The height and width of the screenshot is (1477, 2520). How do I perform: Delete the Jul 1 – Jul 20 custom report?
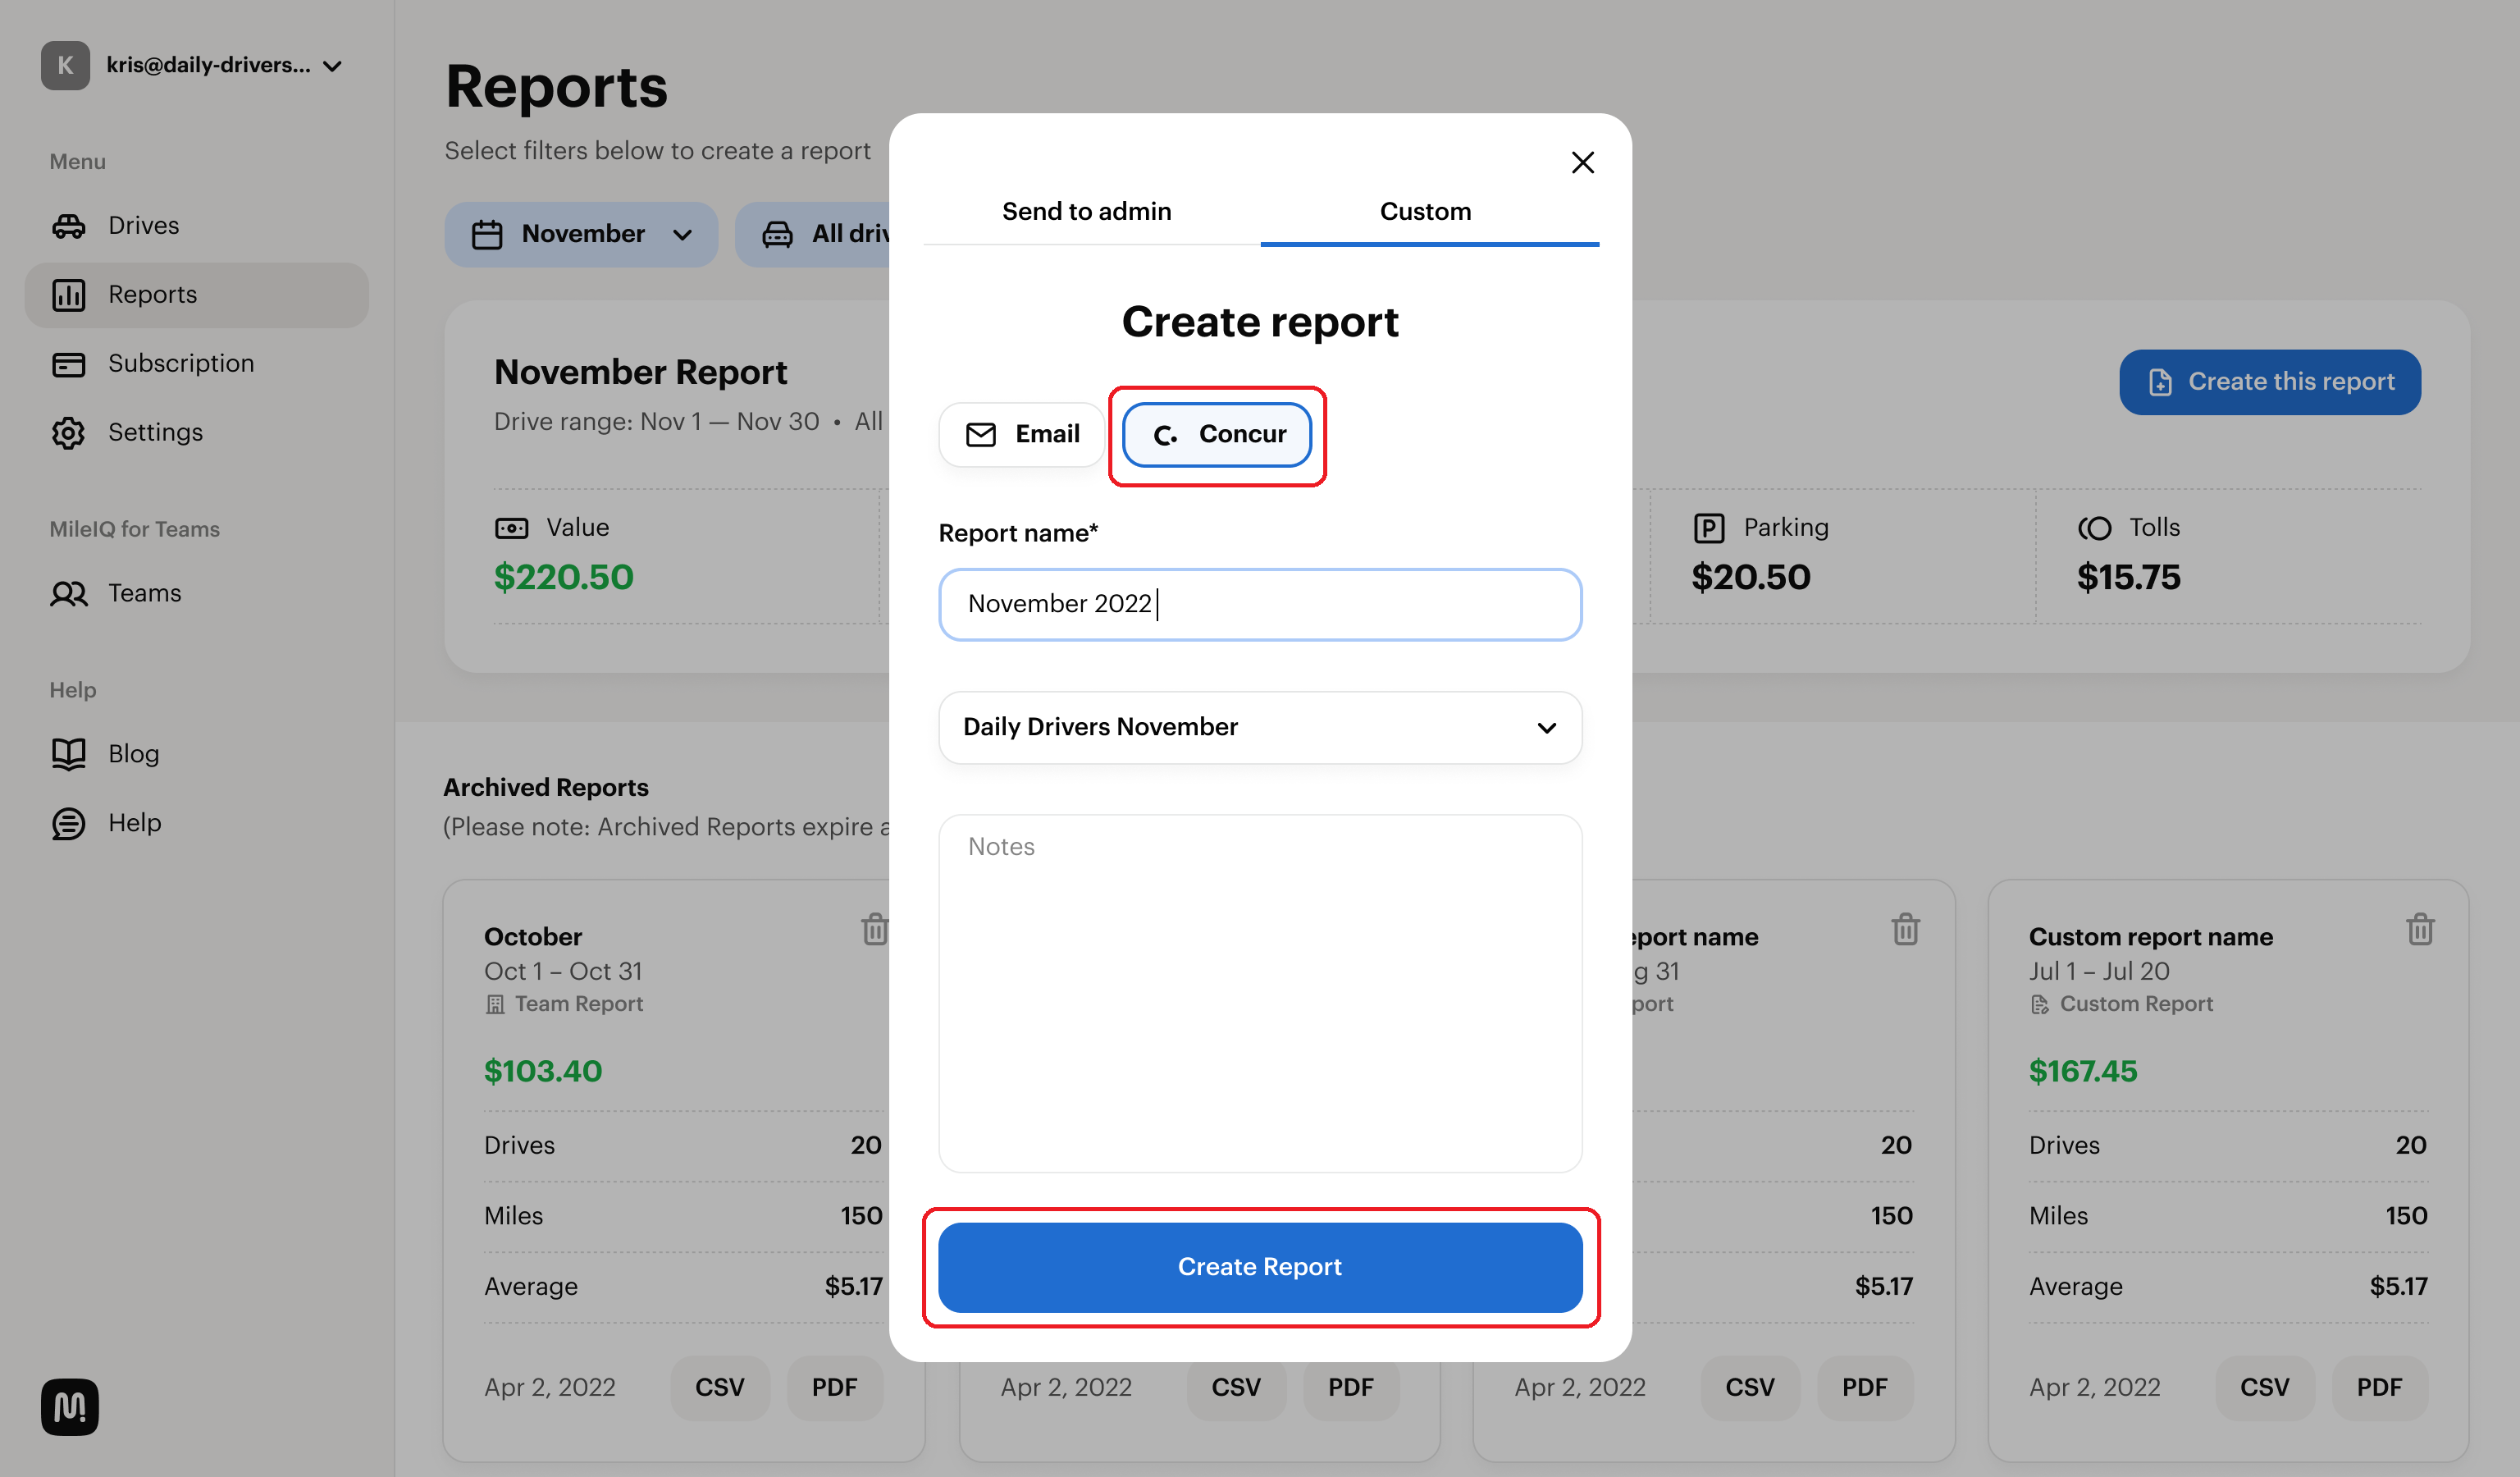pyautogui.click(x=2420, y=929)
